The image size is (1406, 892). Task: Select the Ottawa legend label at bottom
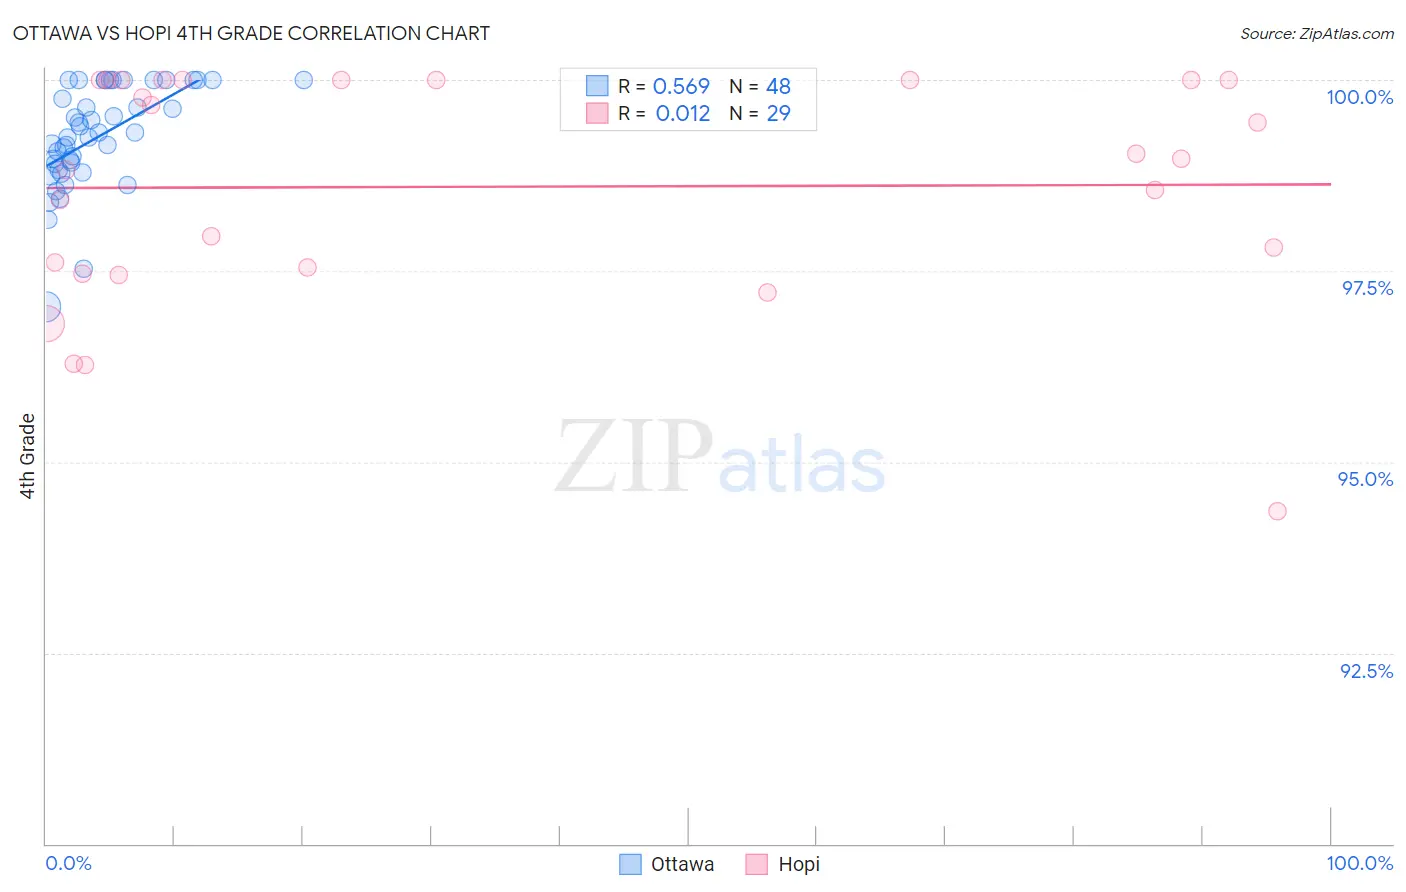coord(682,864)
